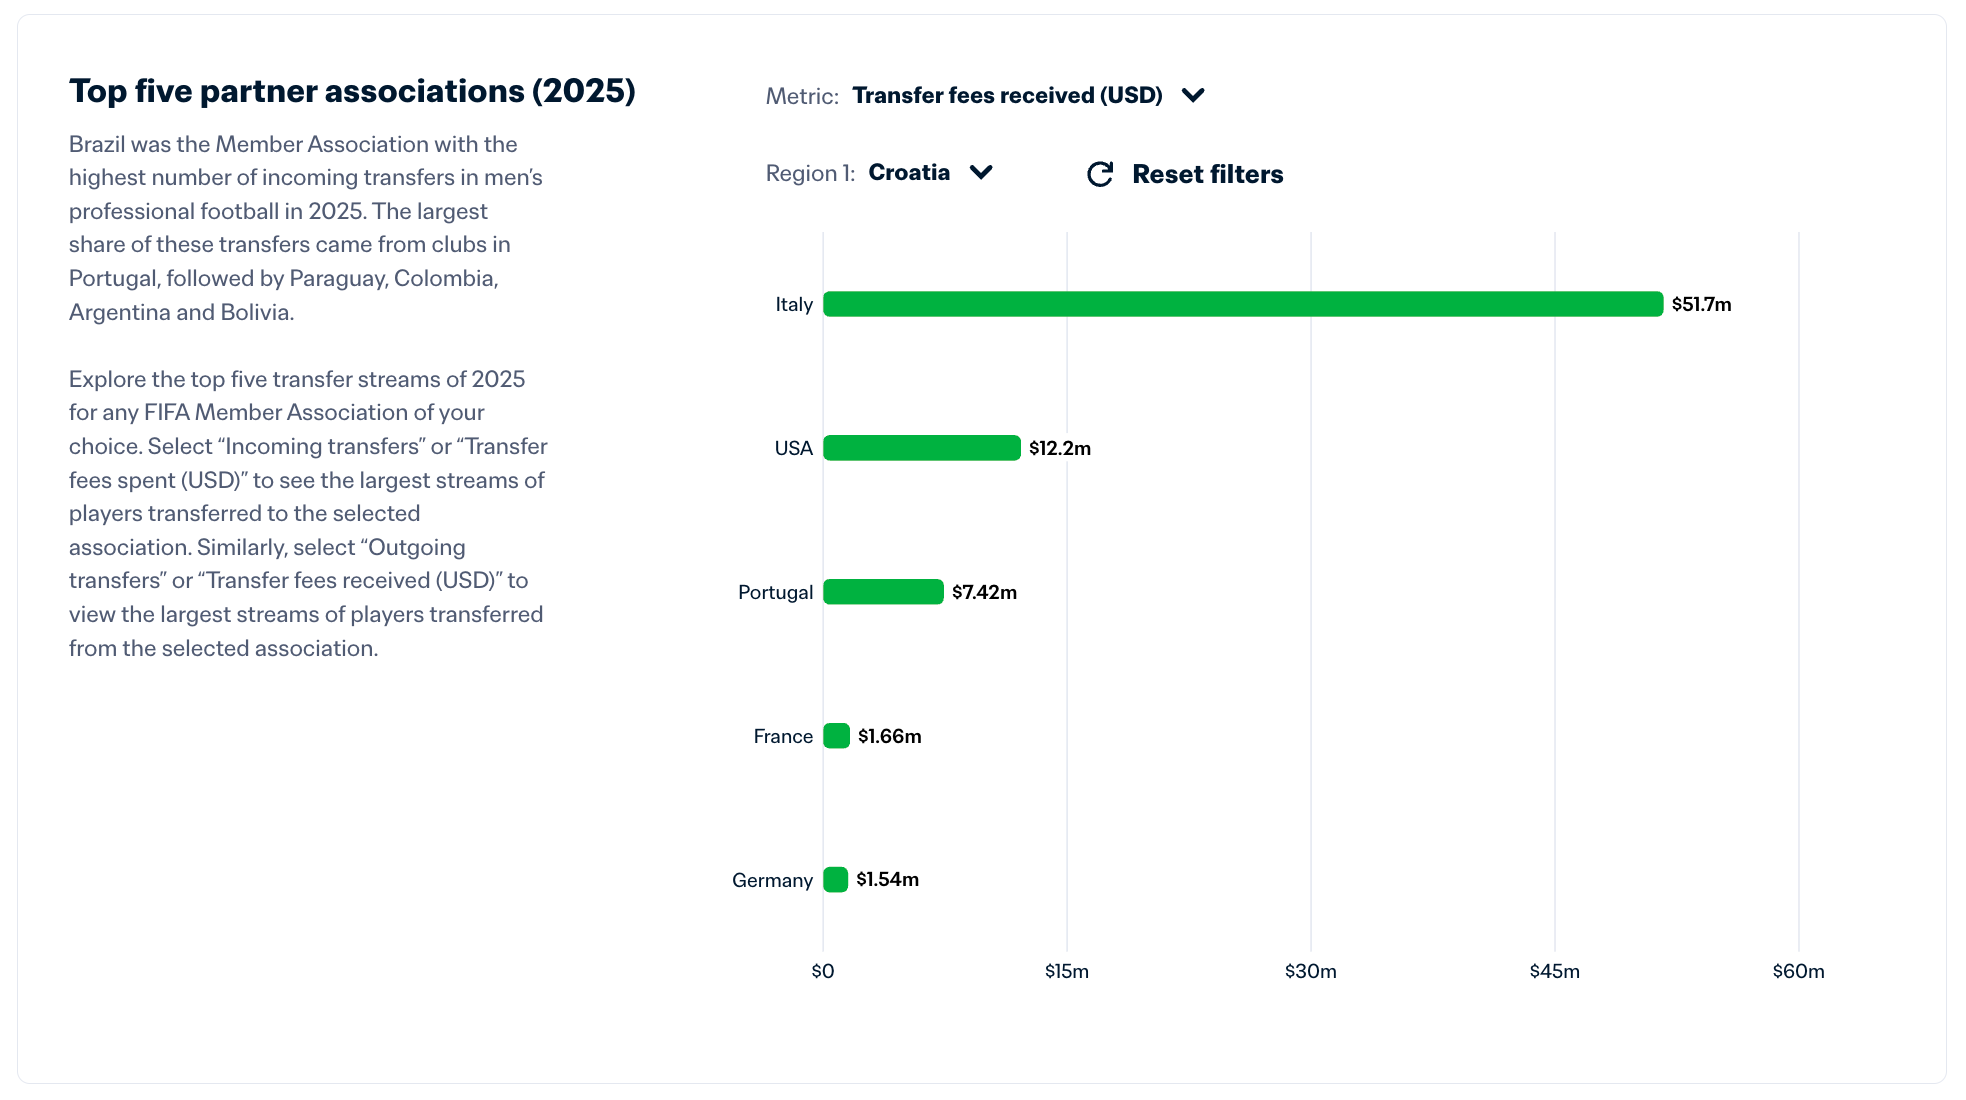Click the Italy axis label

pos(794,304)
